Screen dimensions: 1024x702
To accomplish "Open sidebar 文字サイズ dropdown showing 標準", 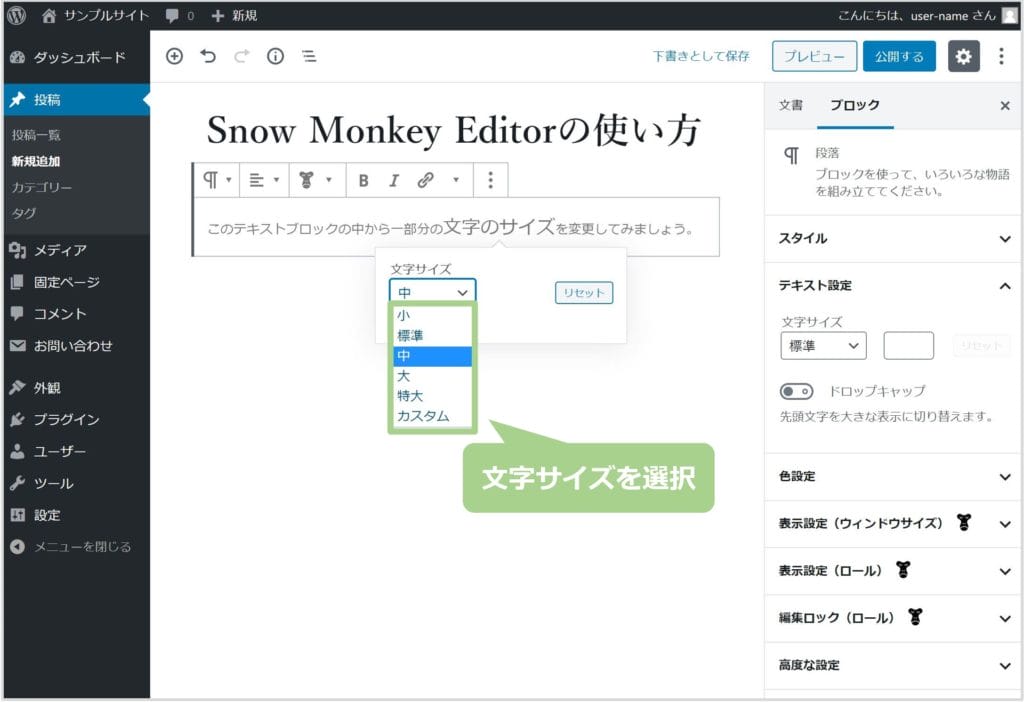I will click(x=823, y=346).
